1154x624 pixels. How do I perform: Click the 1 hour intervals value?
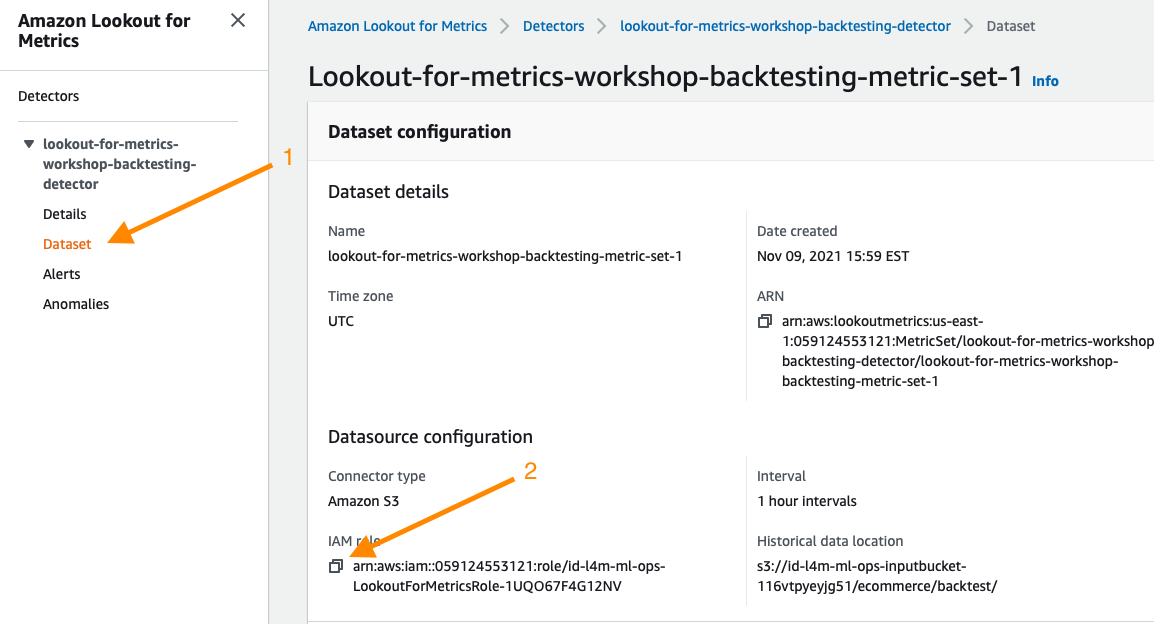(807, 502)
